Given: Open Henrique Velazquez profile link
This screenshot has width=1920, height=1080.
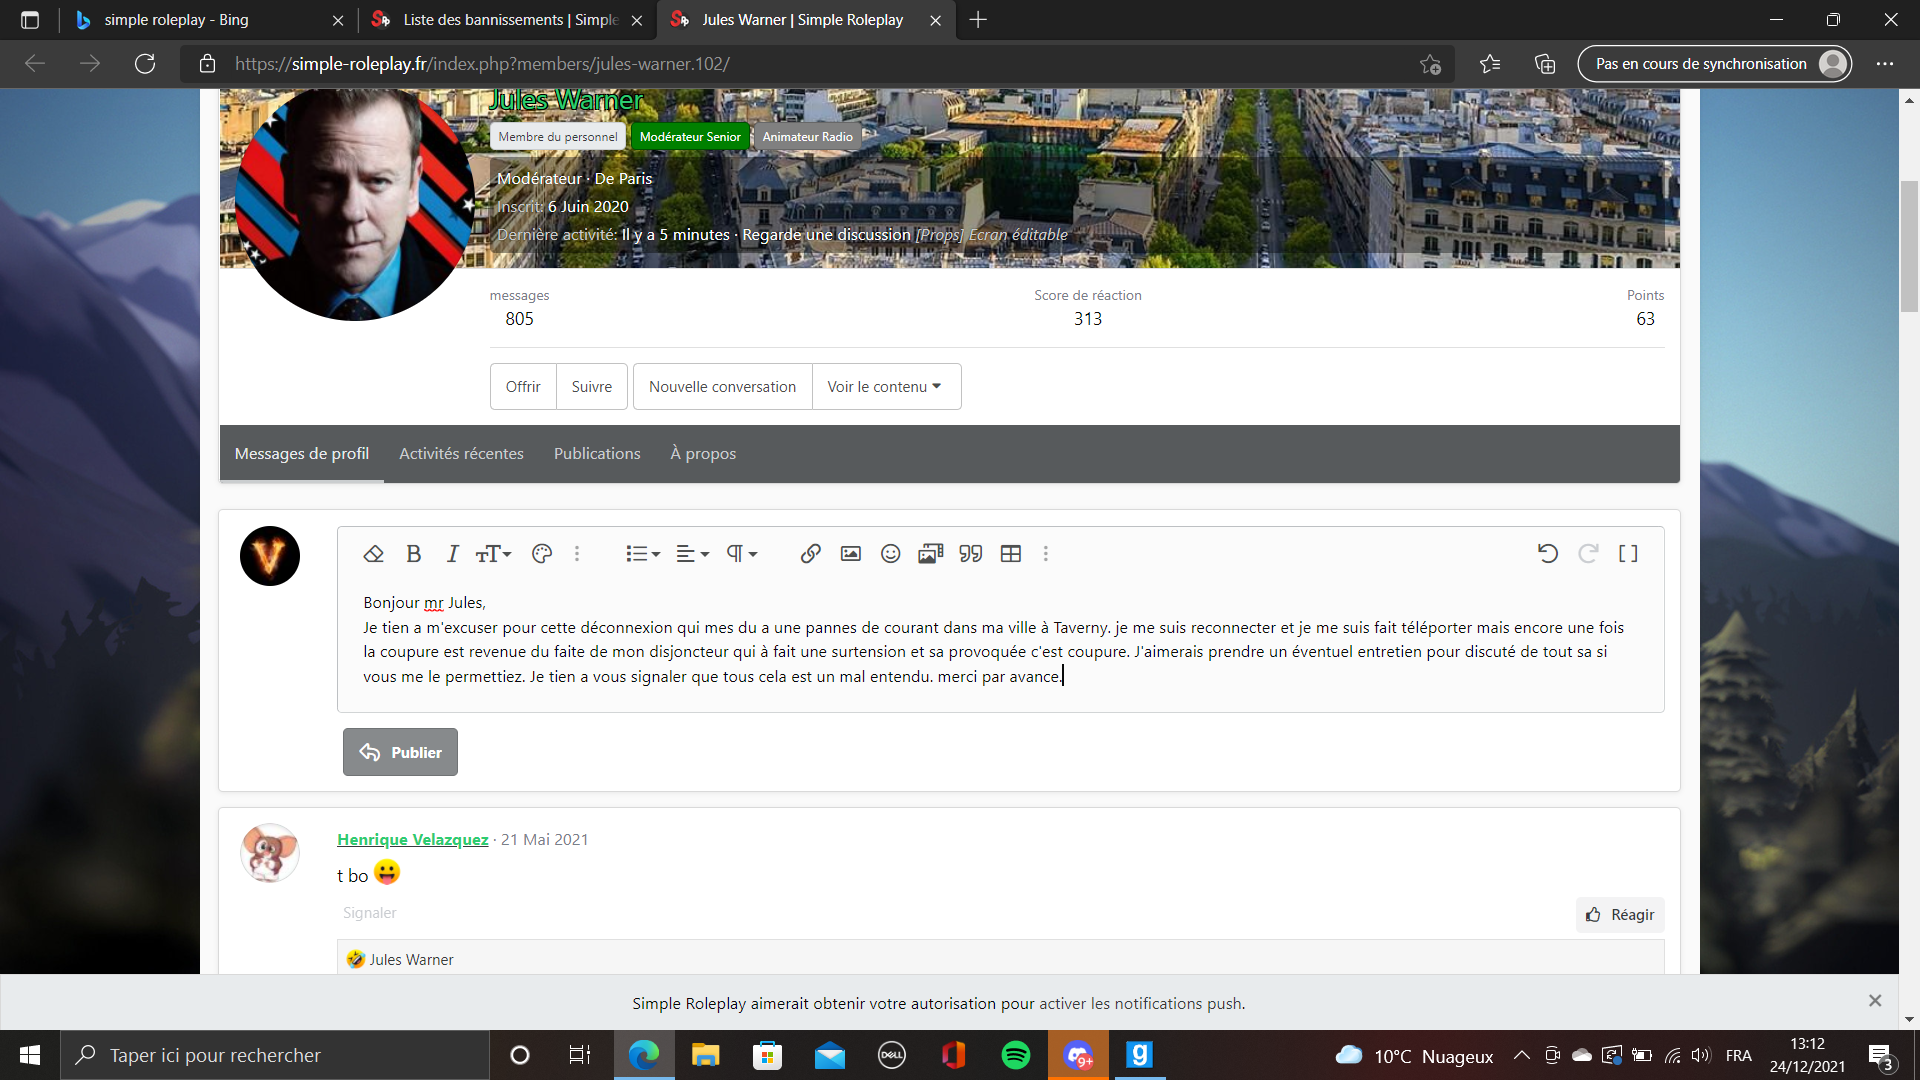Looking at the screenshot, I should [x=412, y=839].
